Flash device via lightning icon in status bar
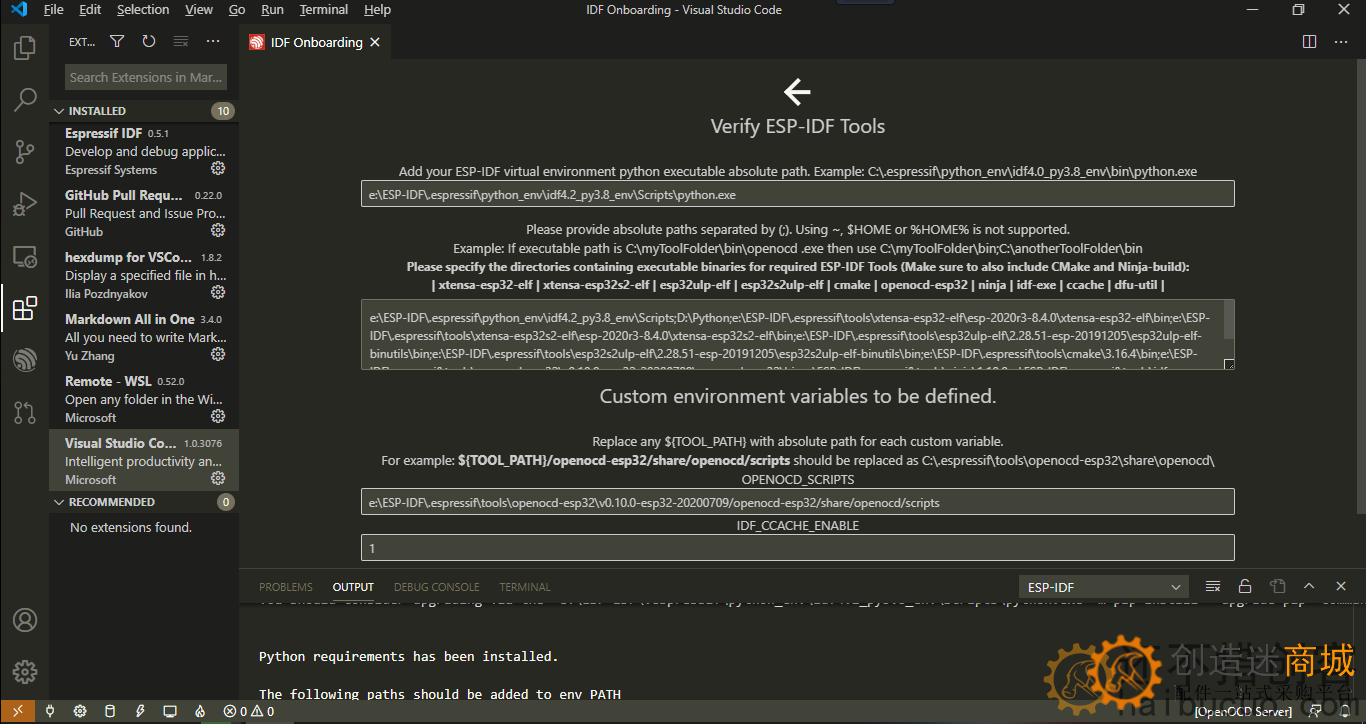 click(x=140, y=712)
